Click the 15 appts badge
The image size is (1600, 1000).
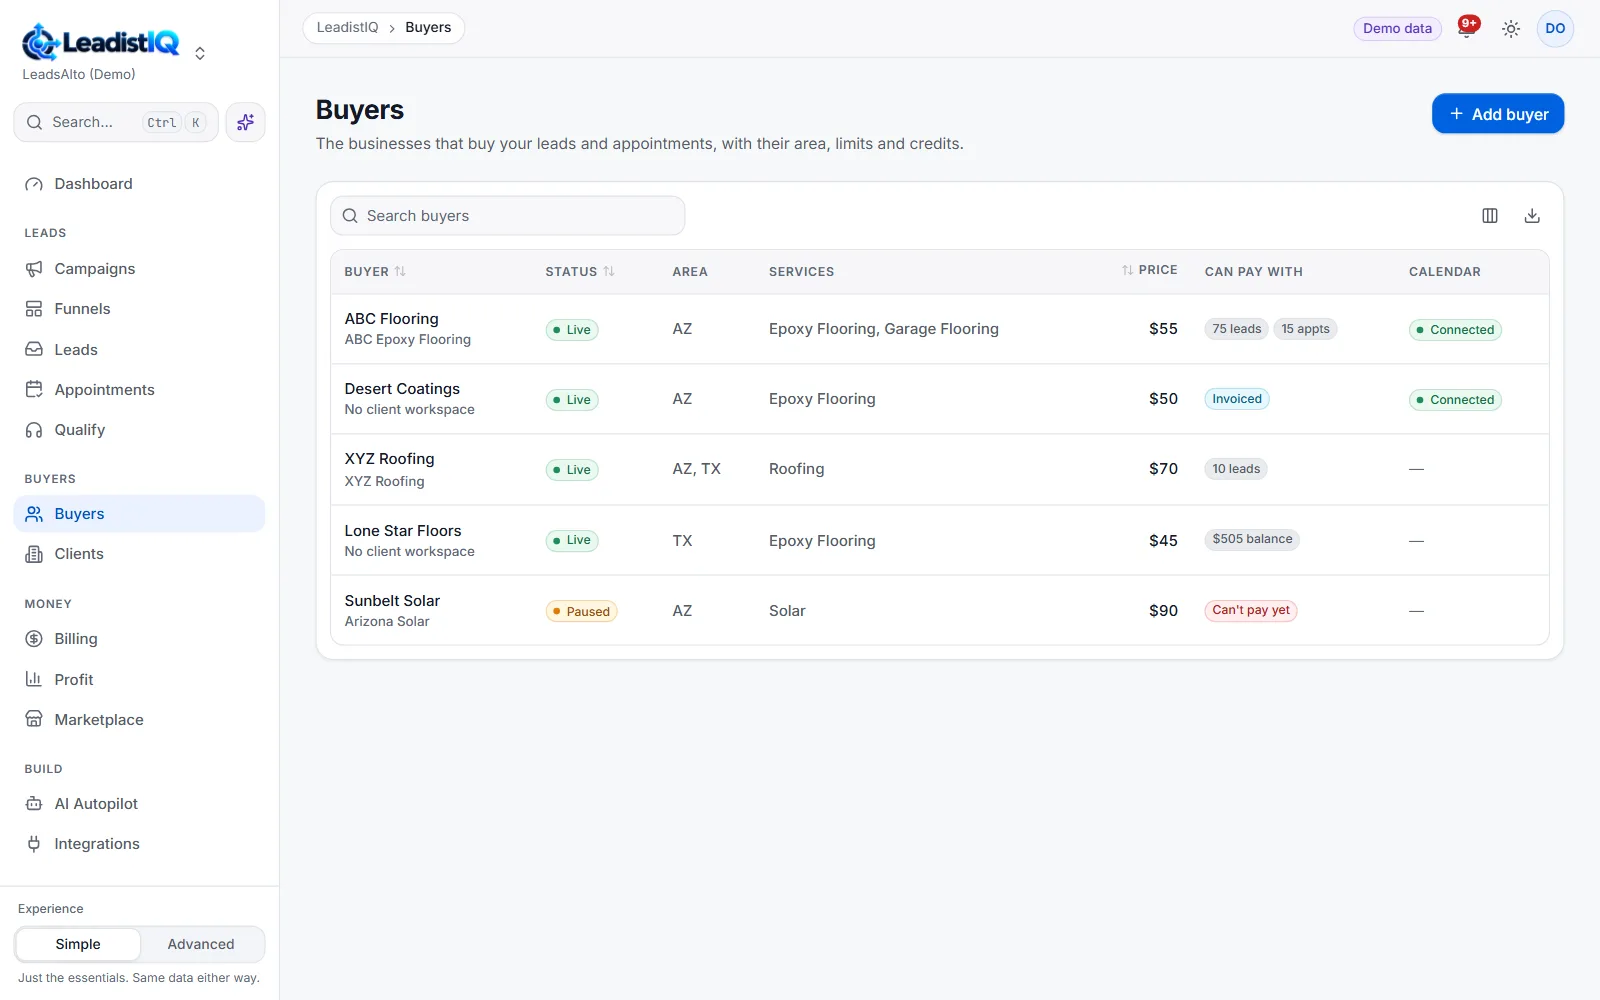(x=1305, y=329)
